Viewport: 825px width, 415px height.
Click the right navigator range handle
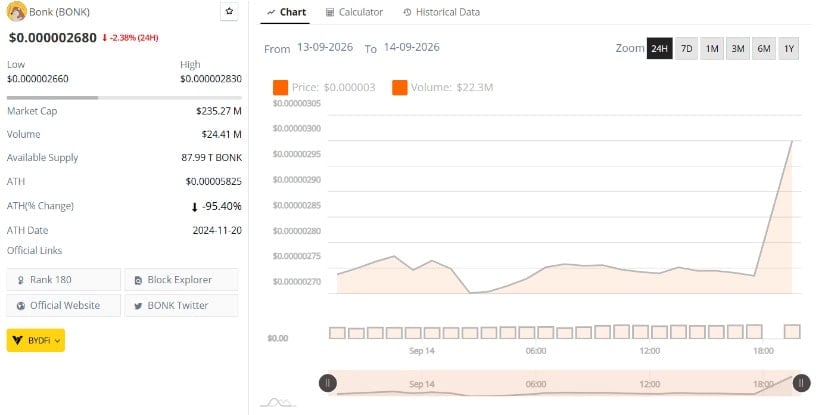tap(801, 383)
